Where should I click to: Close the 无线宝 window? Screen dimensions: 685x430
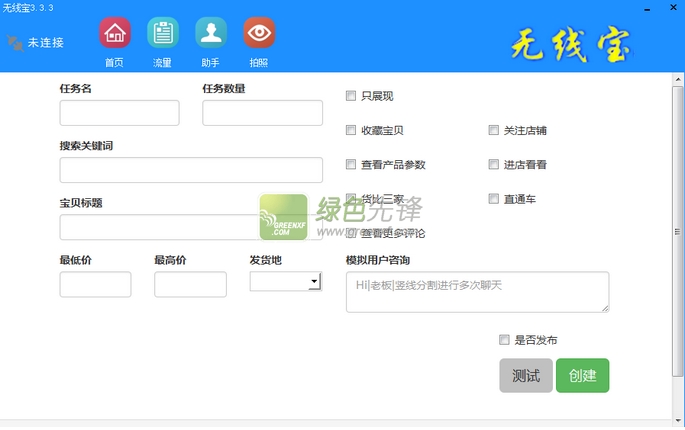pos(673,7)
